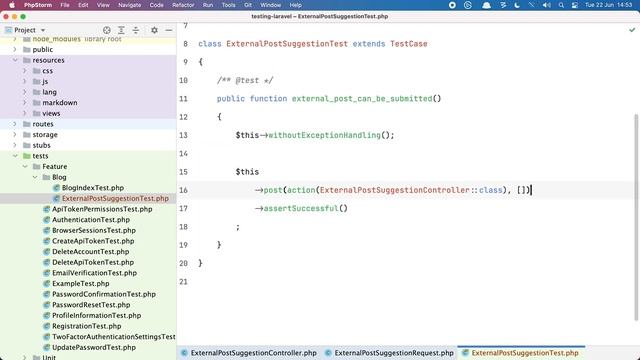Open the PhpStorm application menu
640x360 pixels.
point(38,5)
